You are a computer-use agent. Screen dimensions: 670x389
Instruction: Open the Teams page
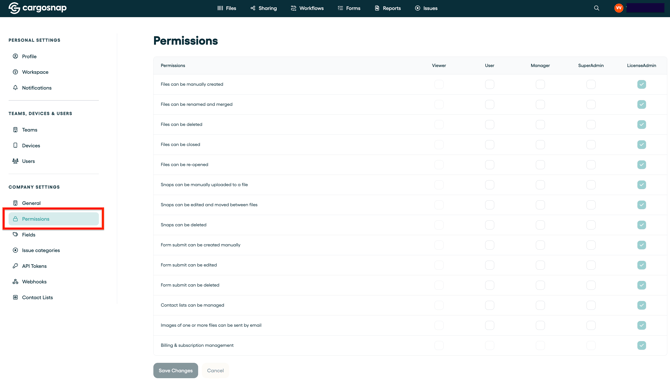pyautogui.click(x=29, y=130)
